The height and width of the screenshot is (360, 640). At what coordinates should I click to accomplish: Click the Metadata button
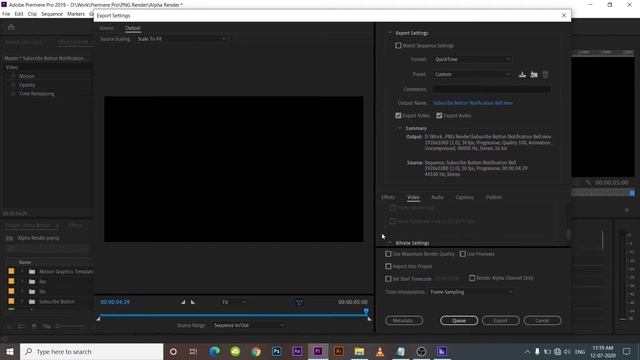tap(404, 320)
